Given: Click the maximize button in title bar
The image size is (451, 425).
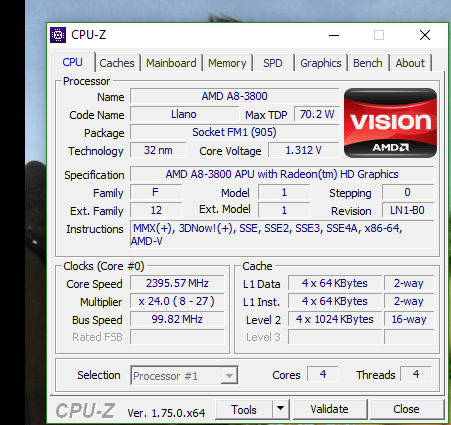Looking at the screenshot, I should tap(379, 35).
